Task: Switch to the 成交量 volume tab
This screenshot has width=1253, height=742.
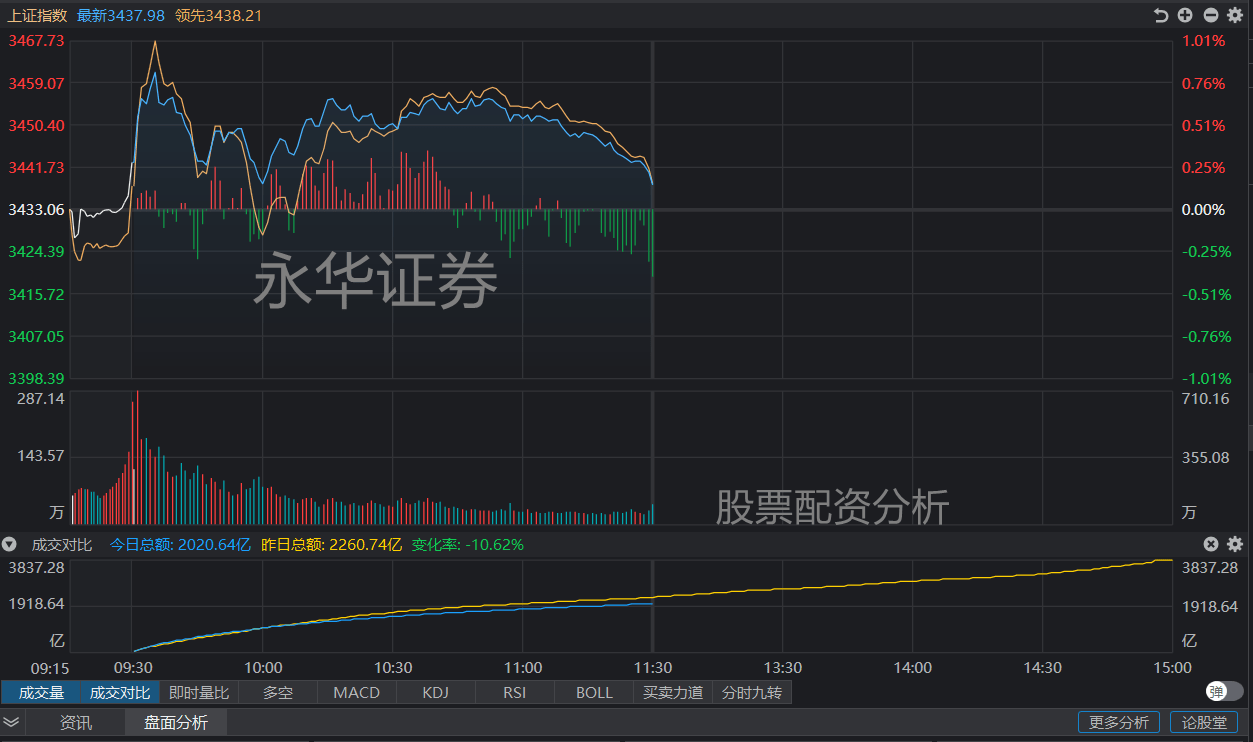Action: 42,692
